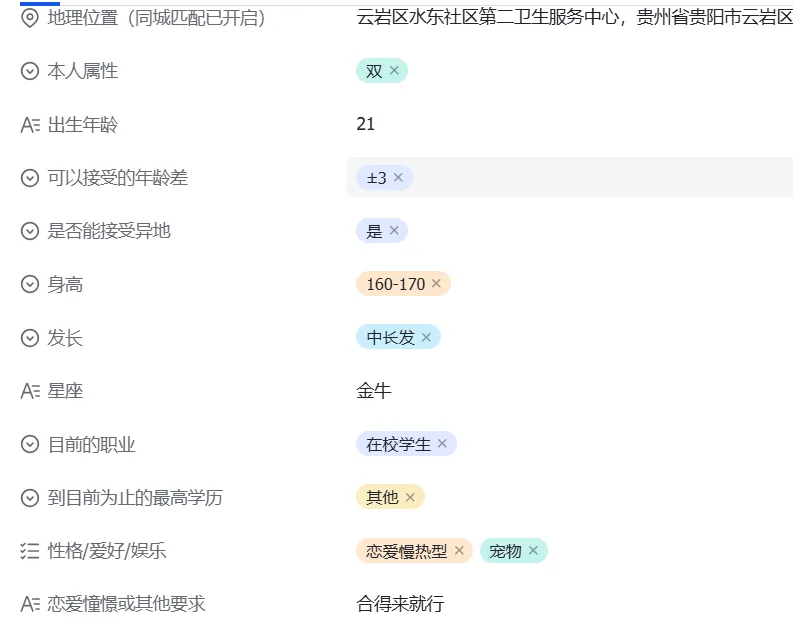Remove the 恋爱慢热型 personality tag
The image size is (793, 625).
coord(459,551)
